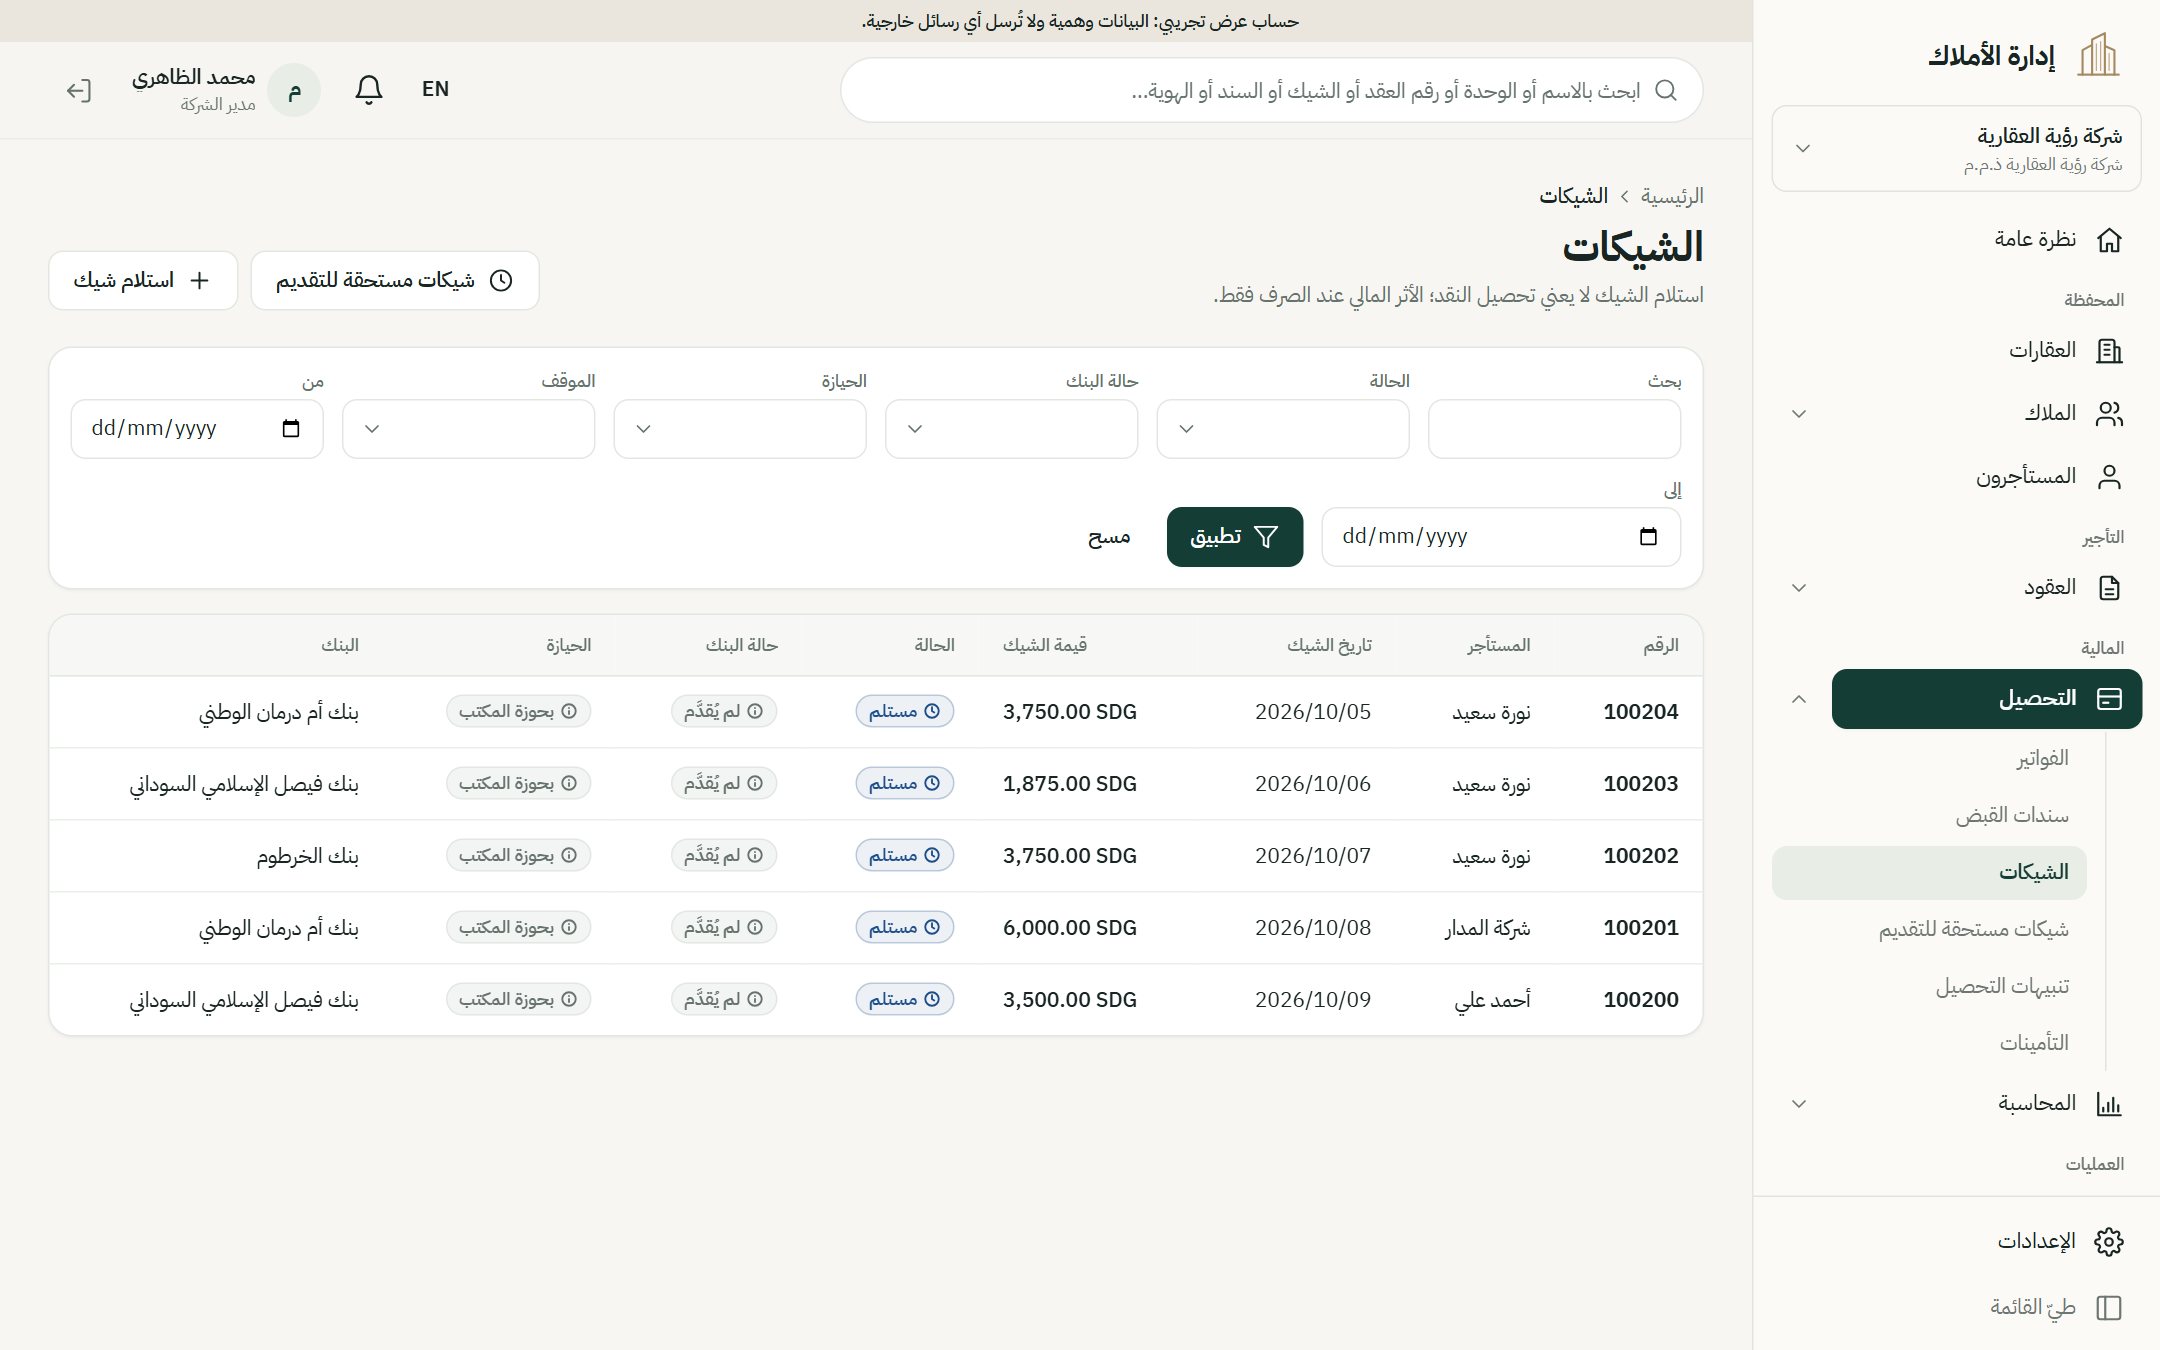This screenshot has height=1350, width=2160.
Task: Click user avatar with letter م
Action: pos(294,91)
